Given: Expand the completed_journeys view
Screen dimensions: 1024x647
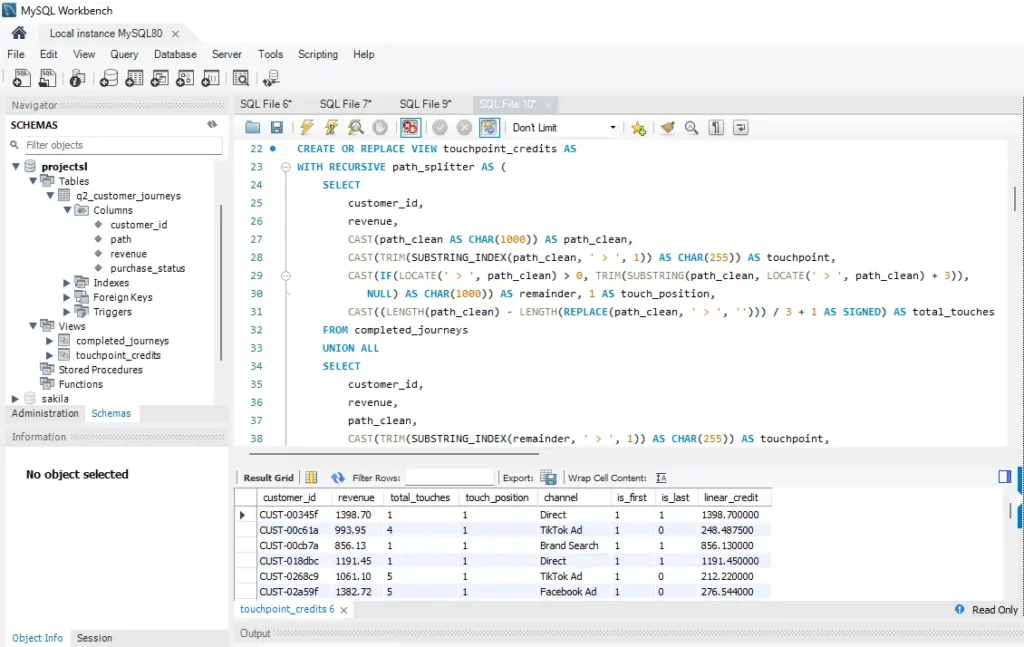Looking at the screenshot, I should (50, 341).
